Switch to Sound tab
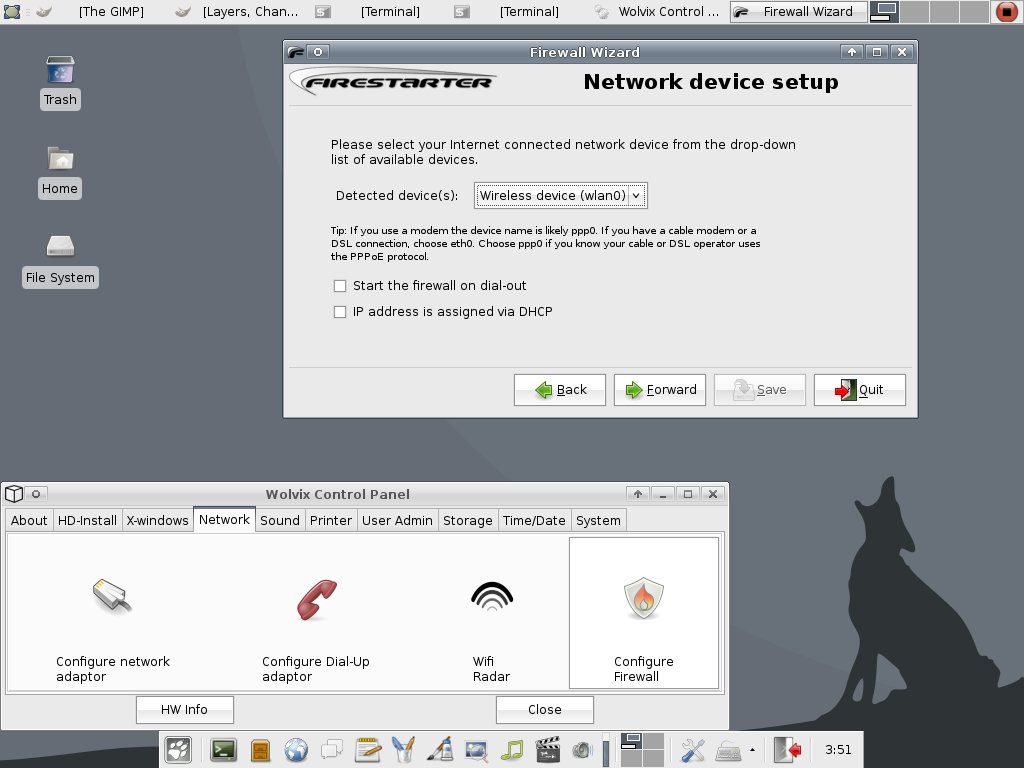Viewport: 1024px width, 768px height. [x=280, y=520]
